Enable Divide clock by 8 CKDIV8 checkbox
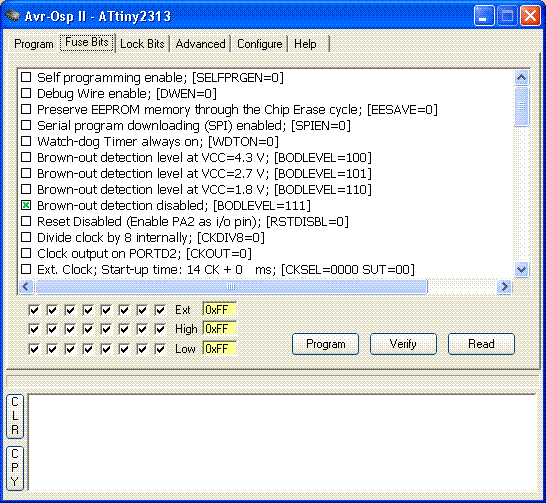546x503 pixels. tap(26, 237)
